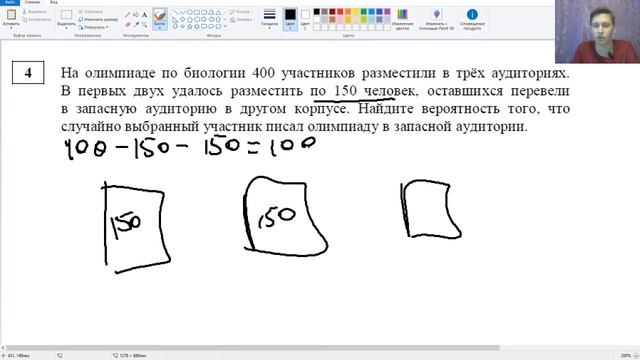
Task: Pick the purple palette swatch
Action: (x=387, y=12)
